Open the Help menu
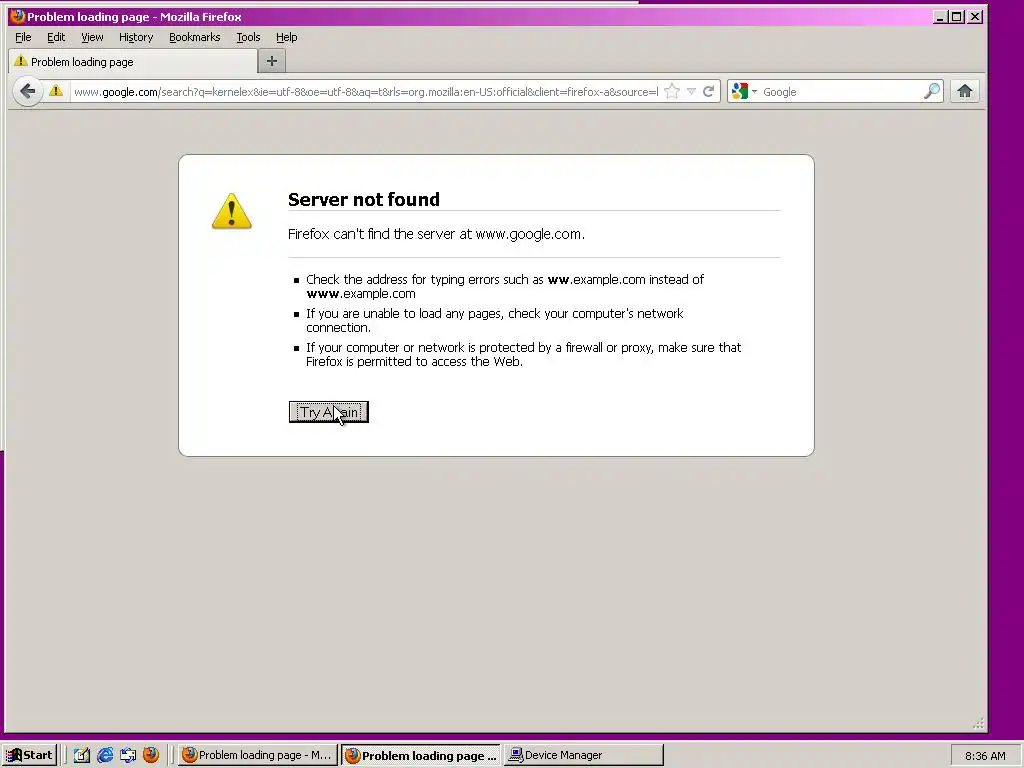1024x768 pixels. (x=286, y=37)
